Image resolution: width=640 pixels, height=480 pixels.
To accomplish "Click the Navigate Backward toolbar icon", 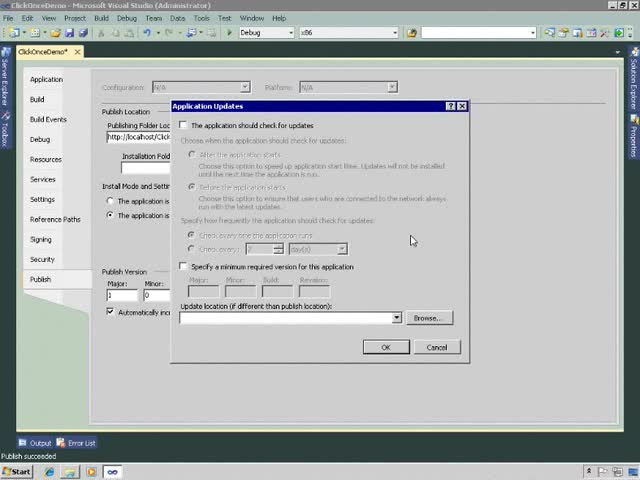I will (191, 33).
